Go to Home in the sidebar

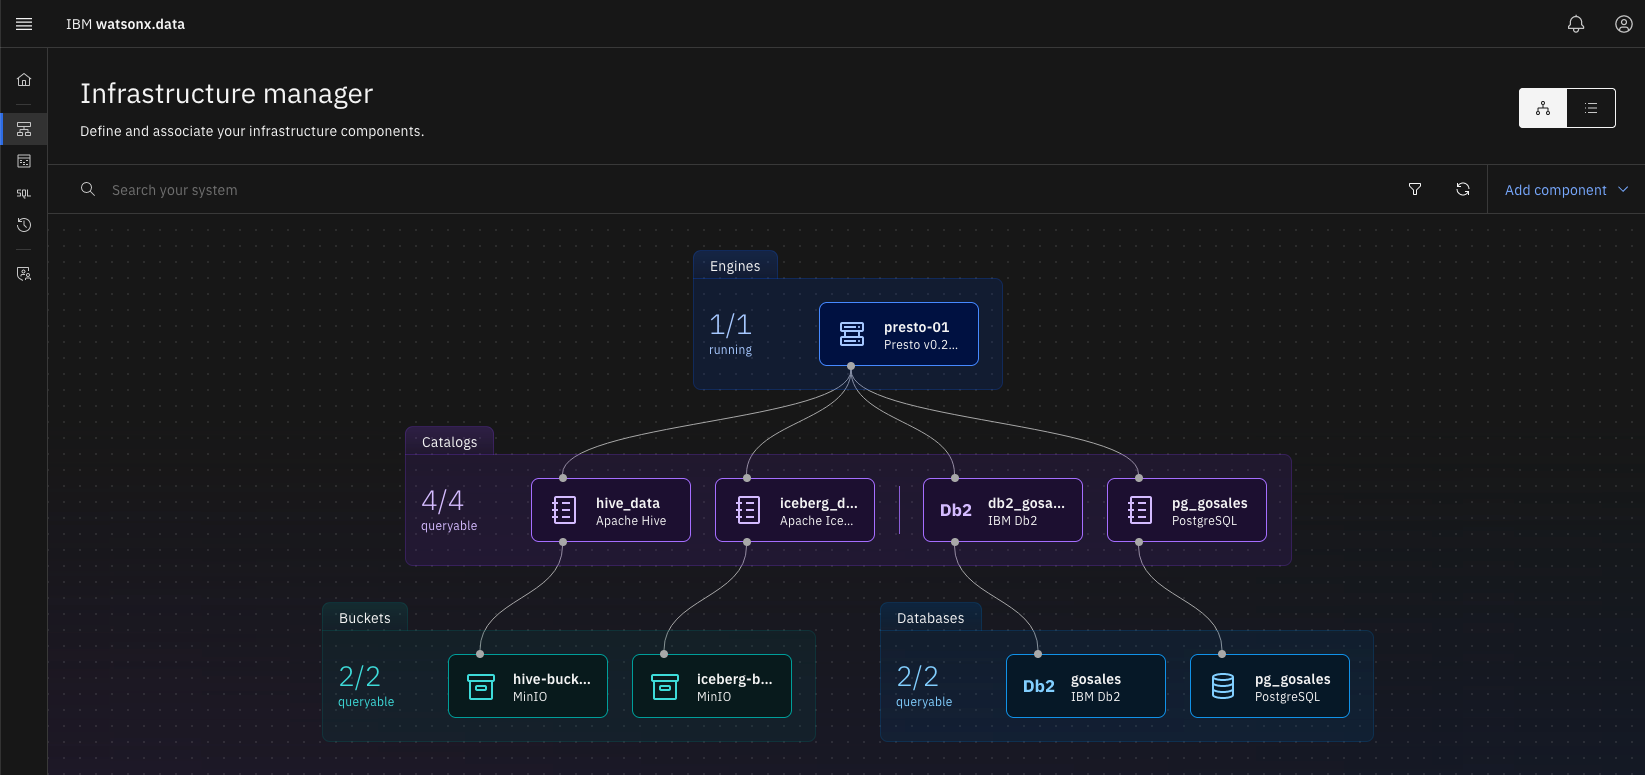pyautogui.click(x=24, y=80)
